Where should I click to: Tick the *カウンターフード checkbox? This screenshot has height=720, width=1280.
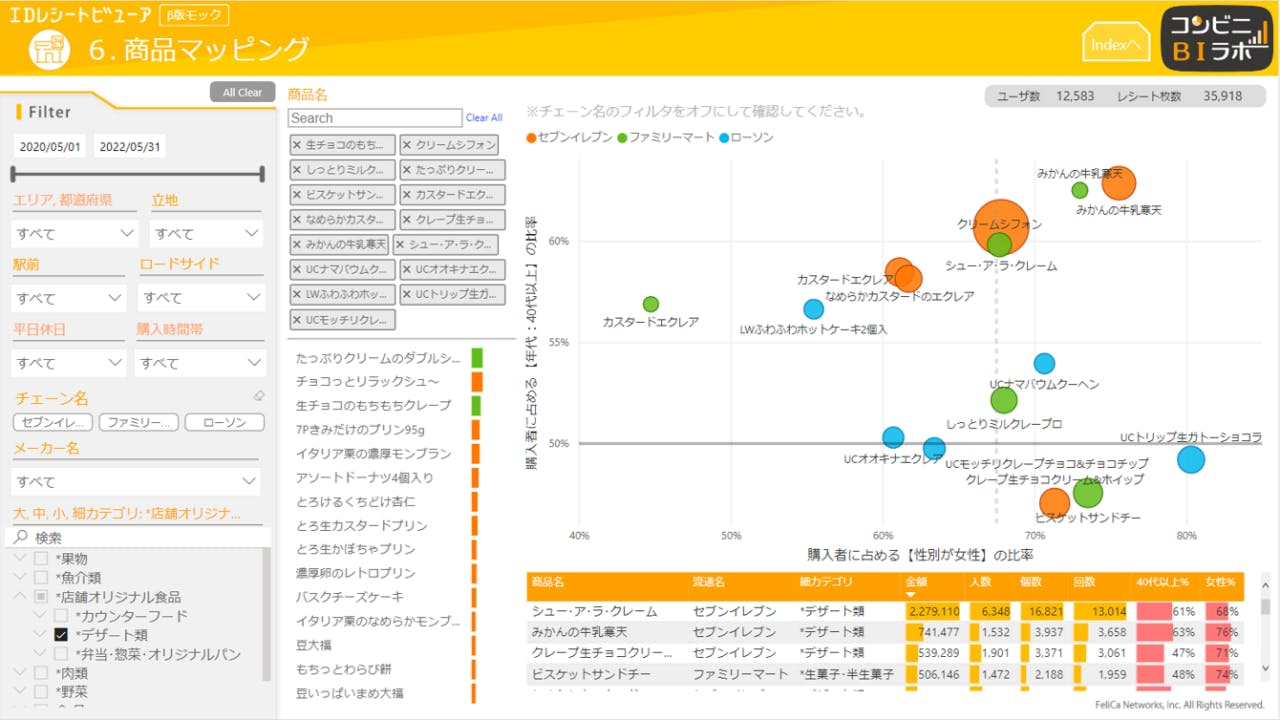61,616
